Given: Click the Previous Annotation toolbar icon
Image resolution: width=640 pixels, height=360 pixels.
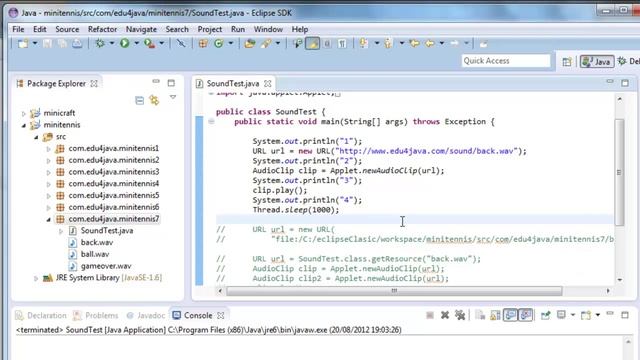Looking at the screenshot, I should (388, 43).
